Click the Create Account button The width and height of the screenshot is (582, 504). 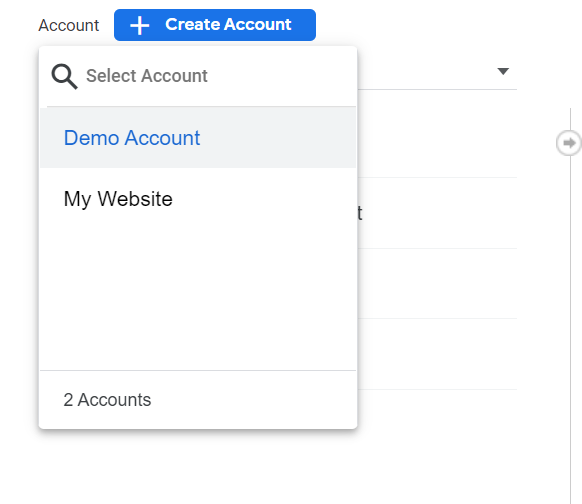click(215, 25)
